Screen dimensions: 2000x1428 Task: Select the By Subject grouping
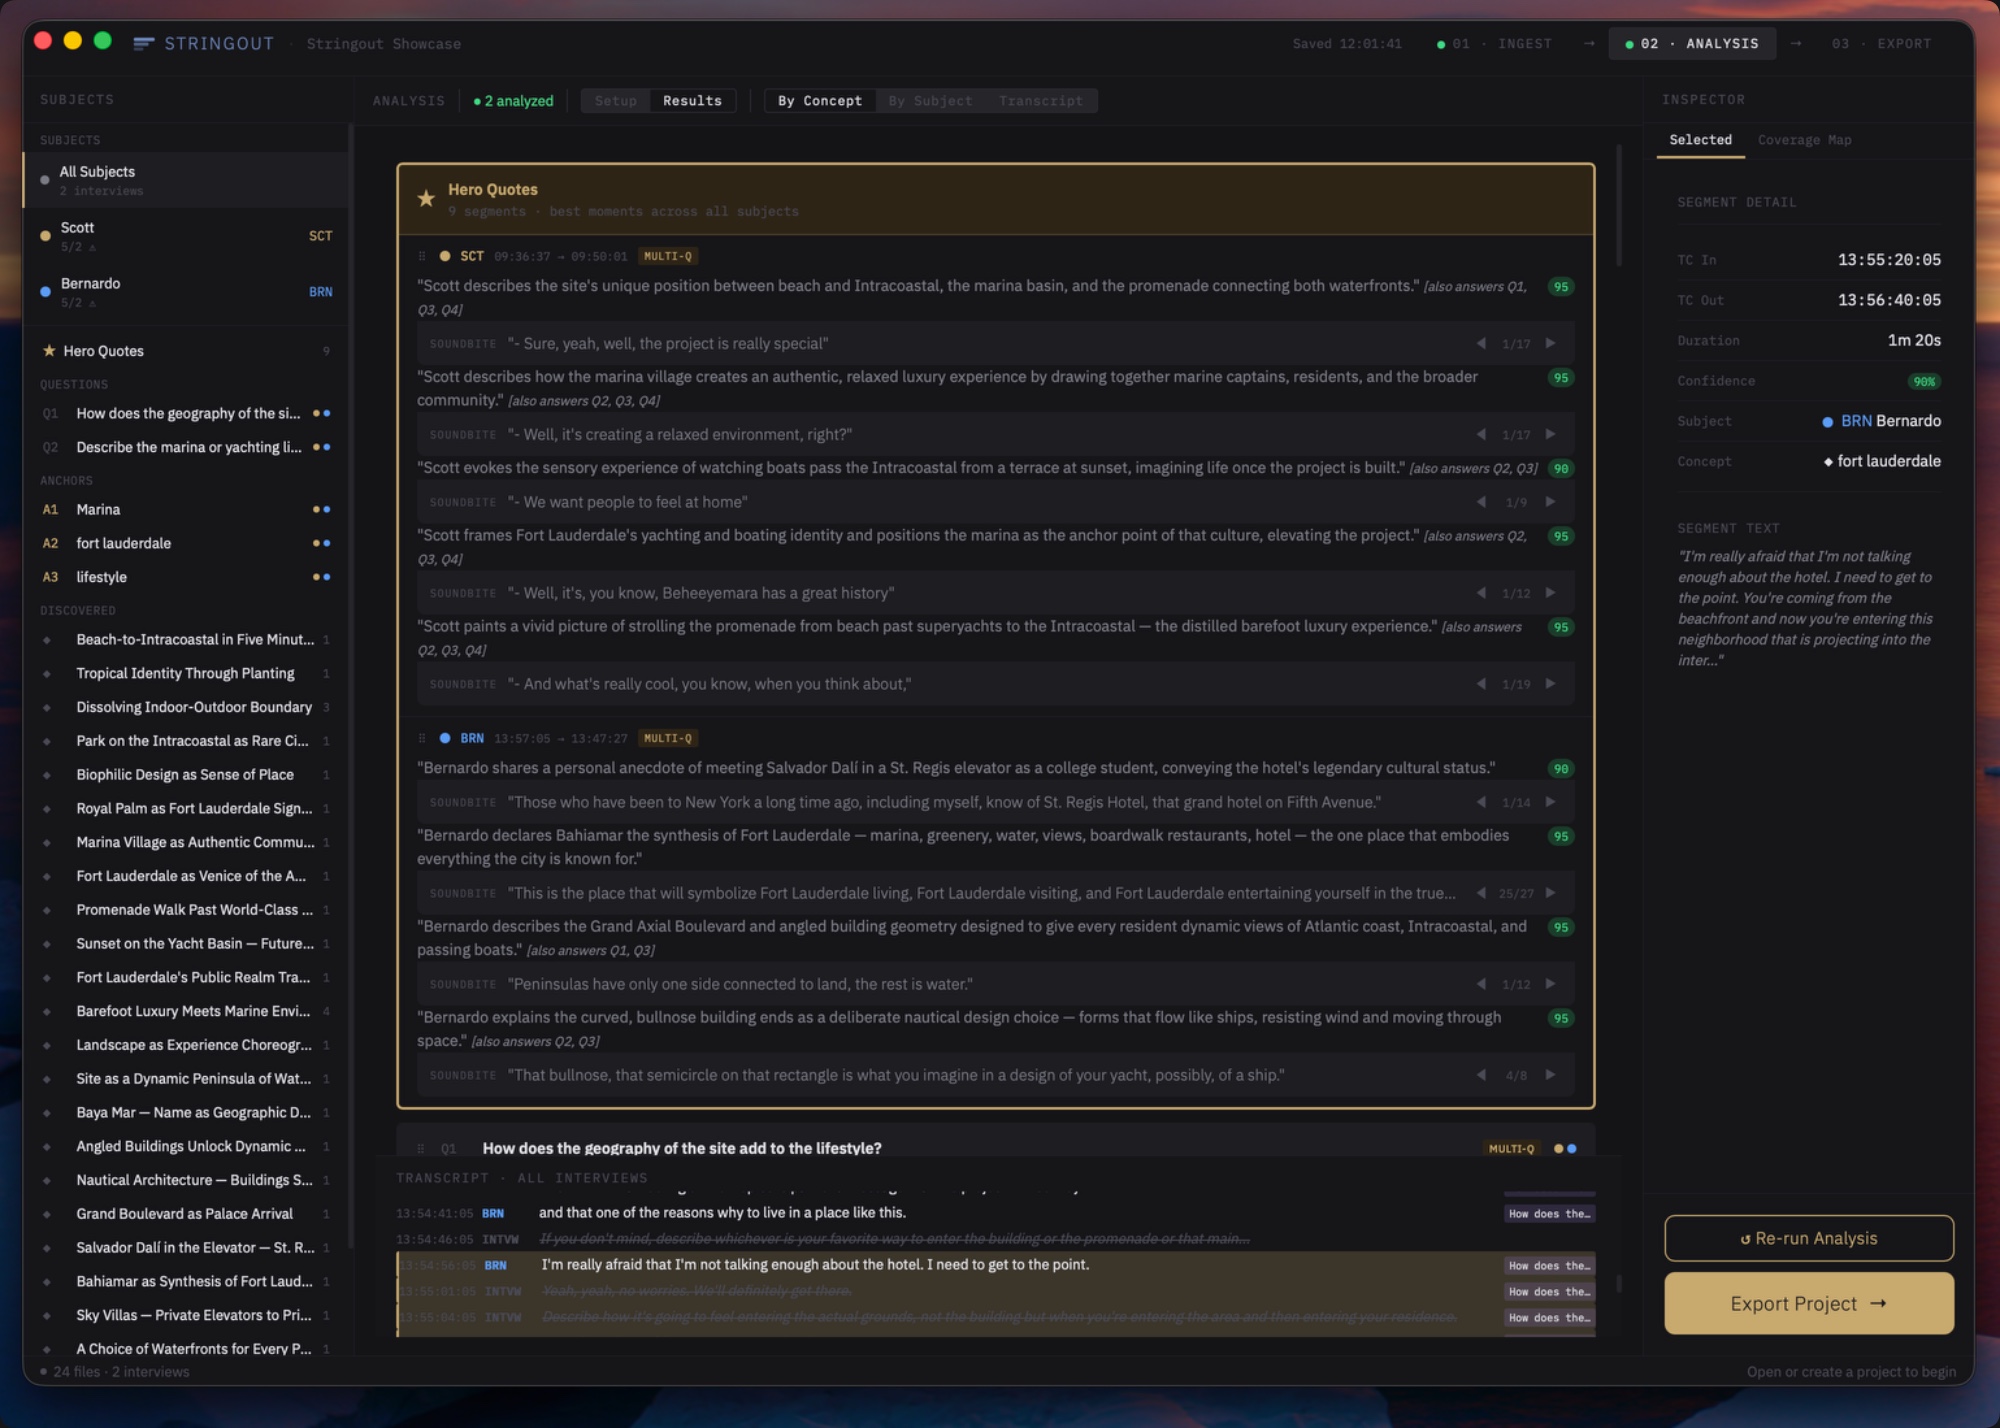click(x=930, y=101)
